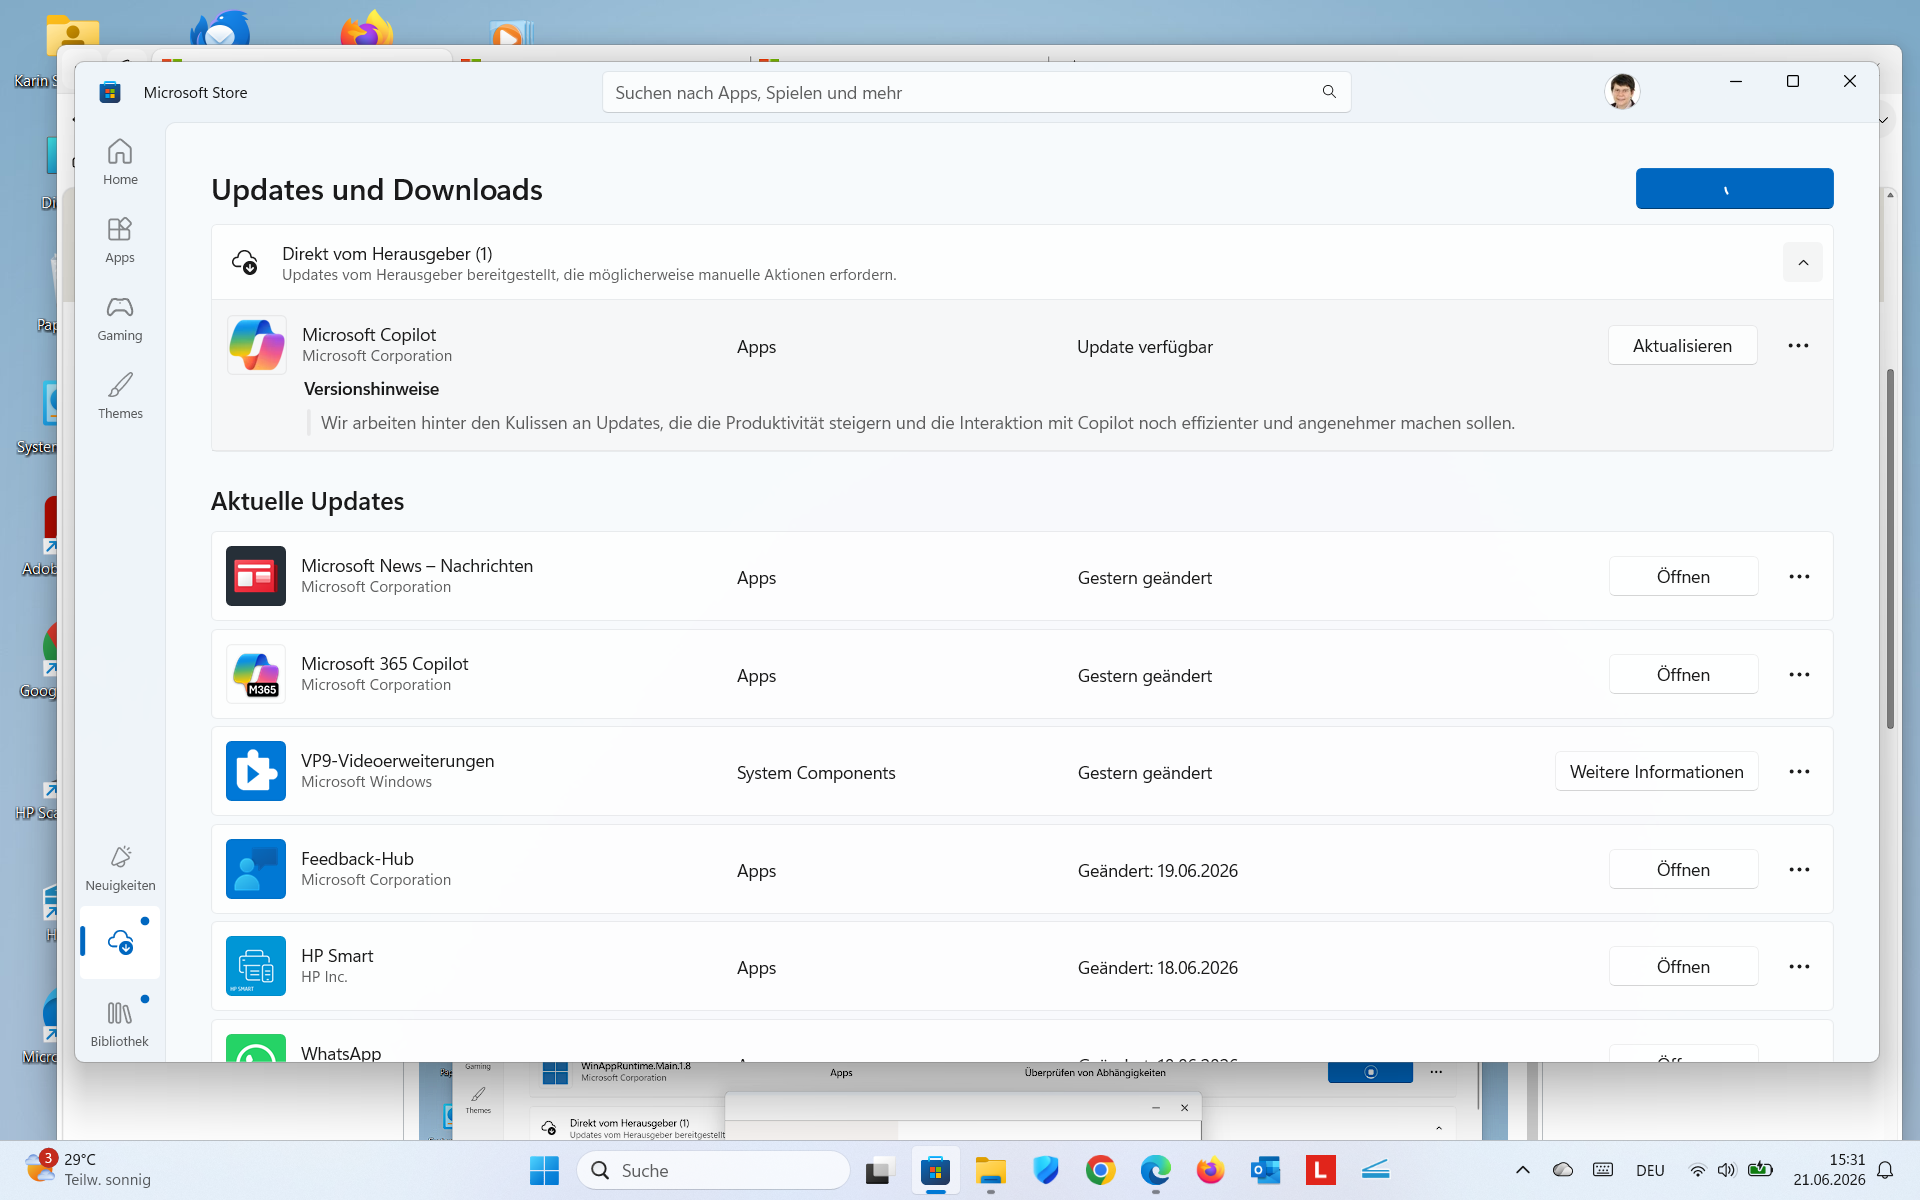
Task: Open File Explorer from the taskbar
Action: pyautogui.click(x=990, y=1170)
